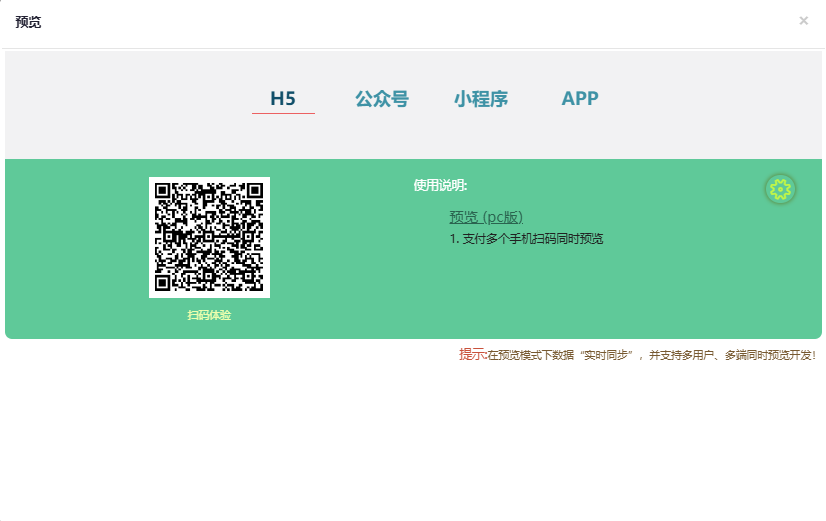Close the 预览 dialog with the X

click(x=803, y=21)
